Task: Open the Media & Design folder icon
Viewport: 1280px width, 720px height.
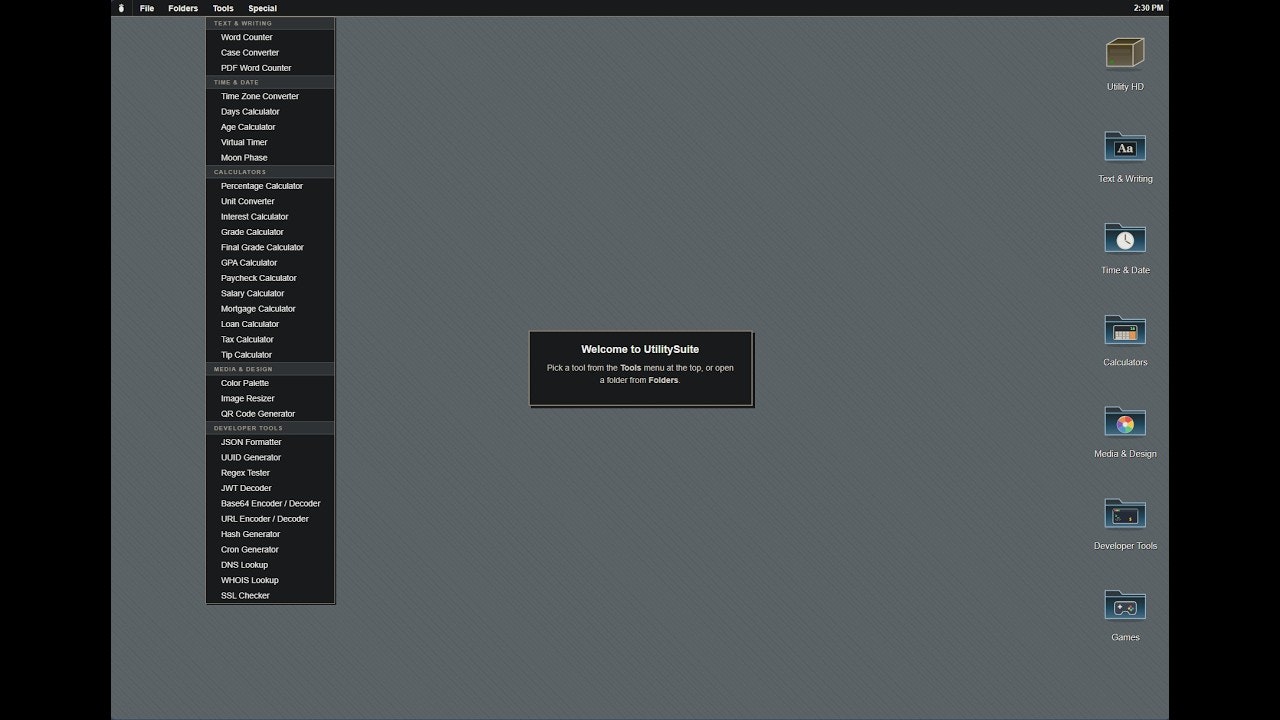Action: [x=1125, y=421]
